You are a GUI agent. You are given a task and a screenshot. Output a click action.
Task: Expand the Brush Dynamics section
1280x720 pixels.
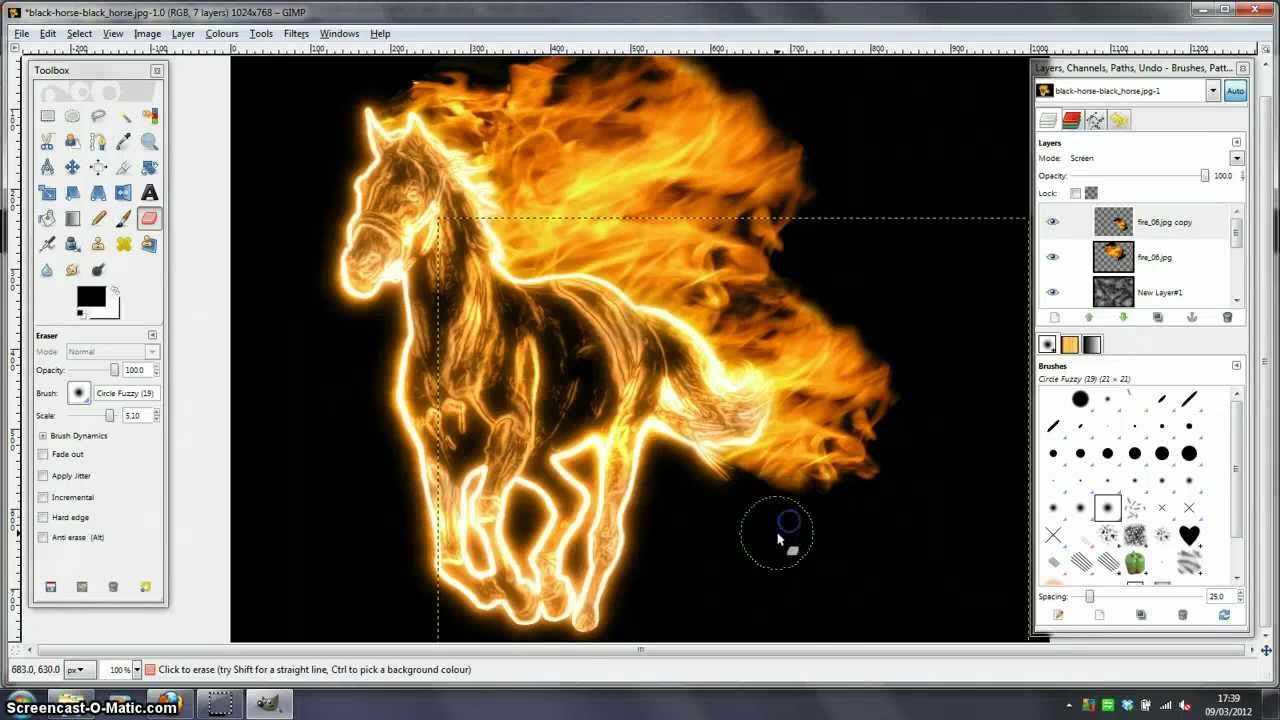[40, 435]
